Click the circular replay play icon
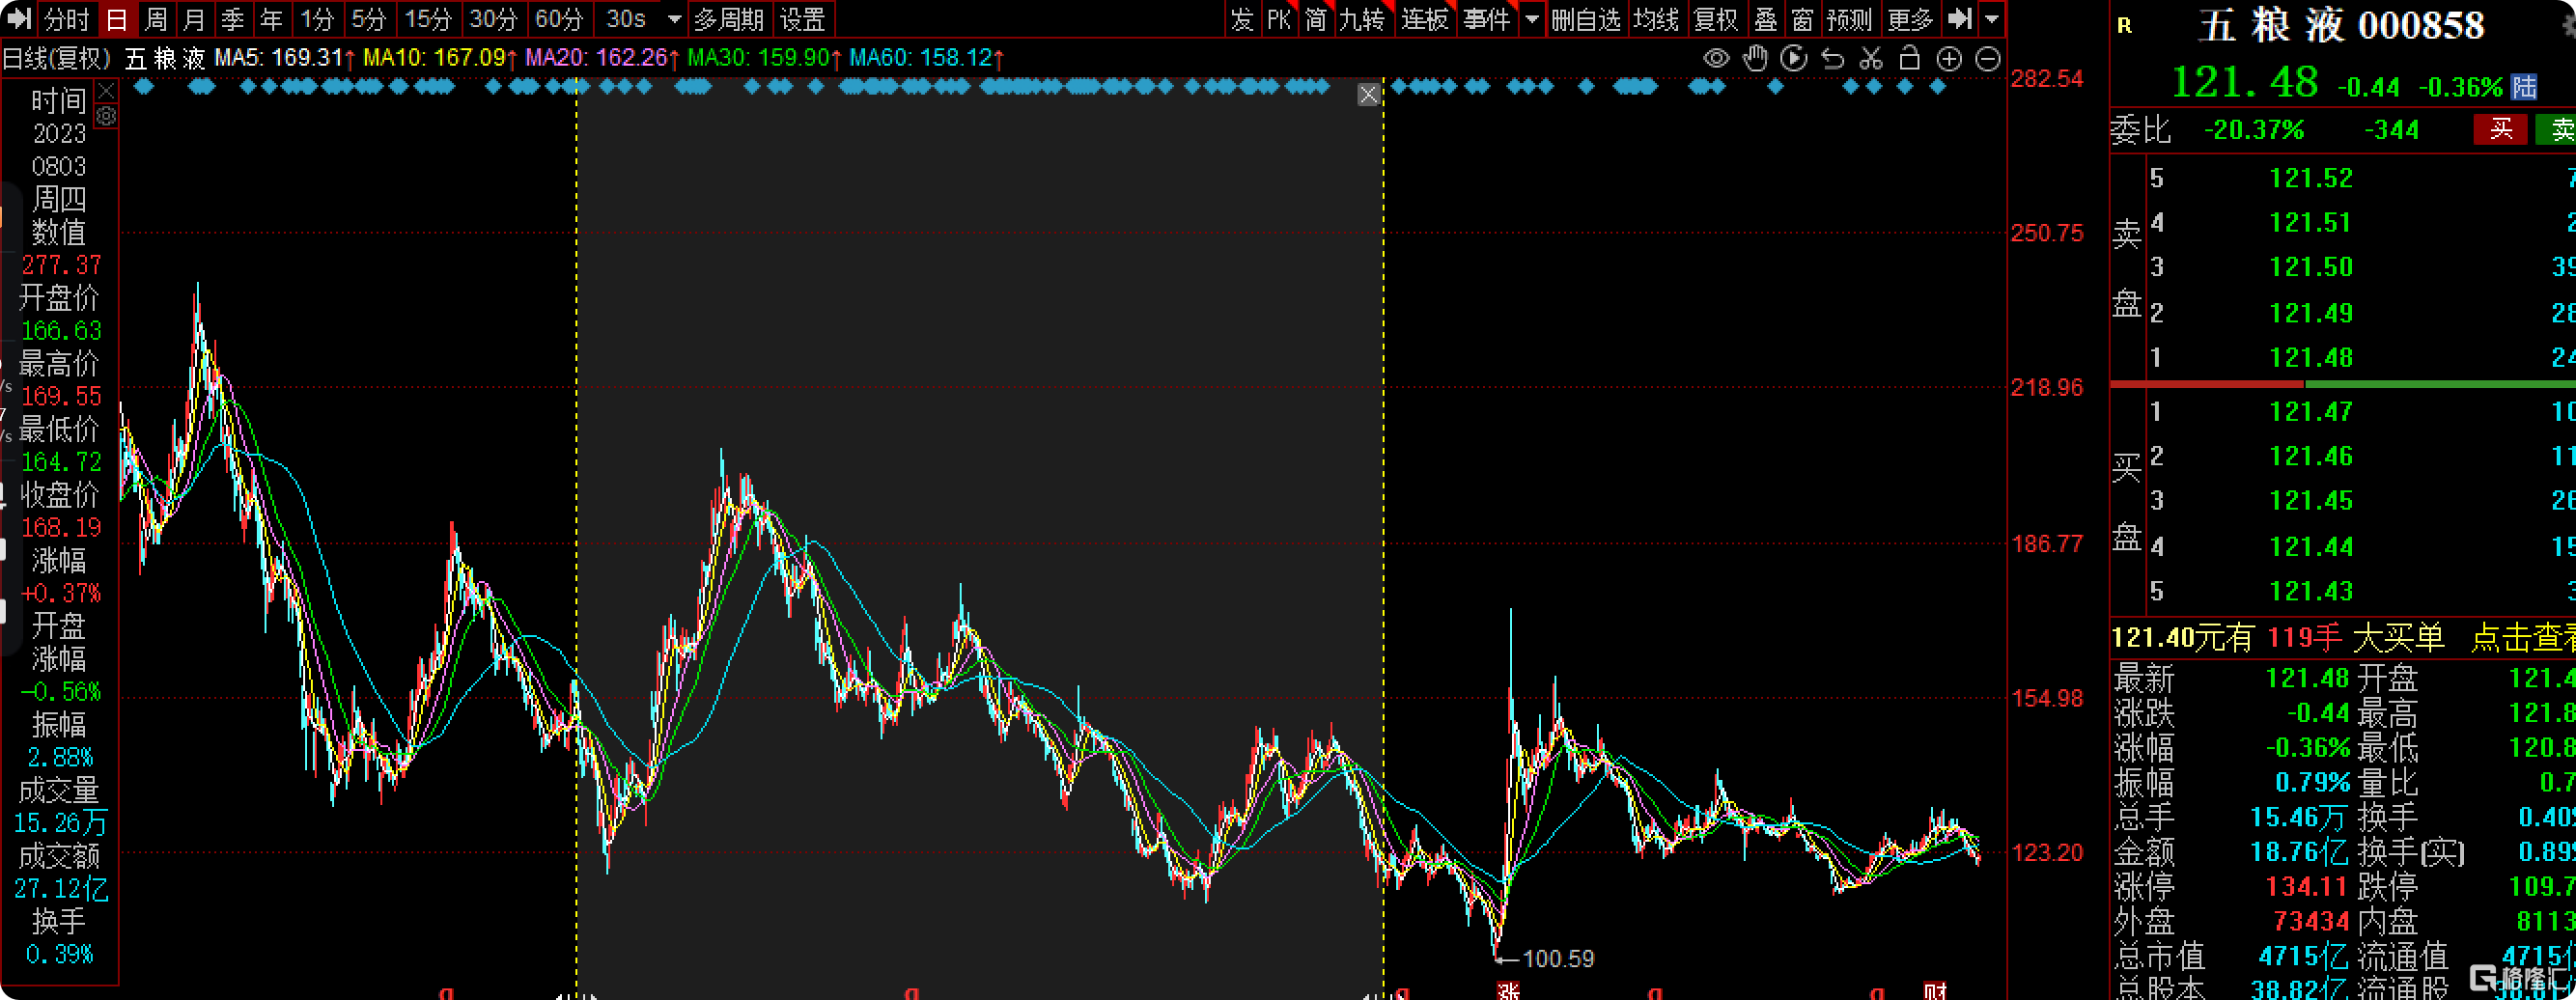The image size is (2576, 1000). pyautogui.click(x=1794, y=59)
